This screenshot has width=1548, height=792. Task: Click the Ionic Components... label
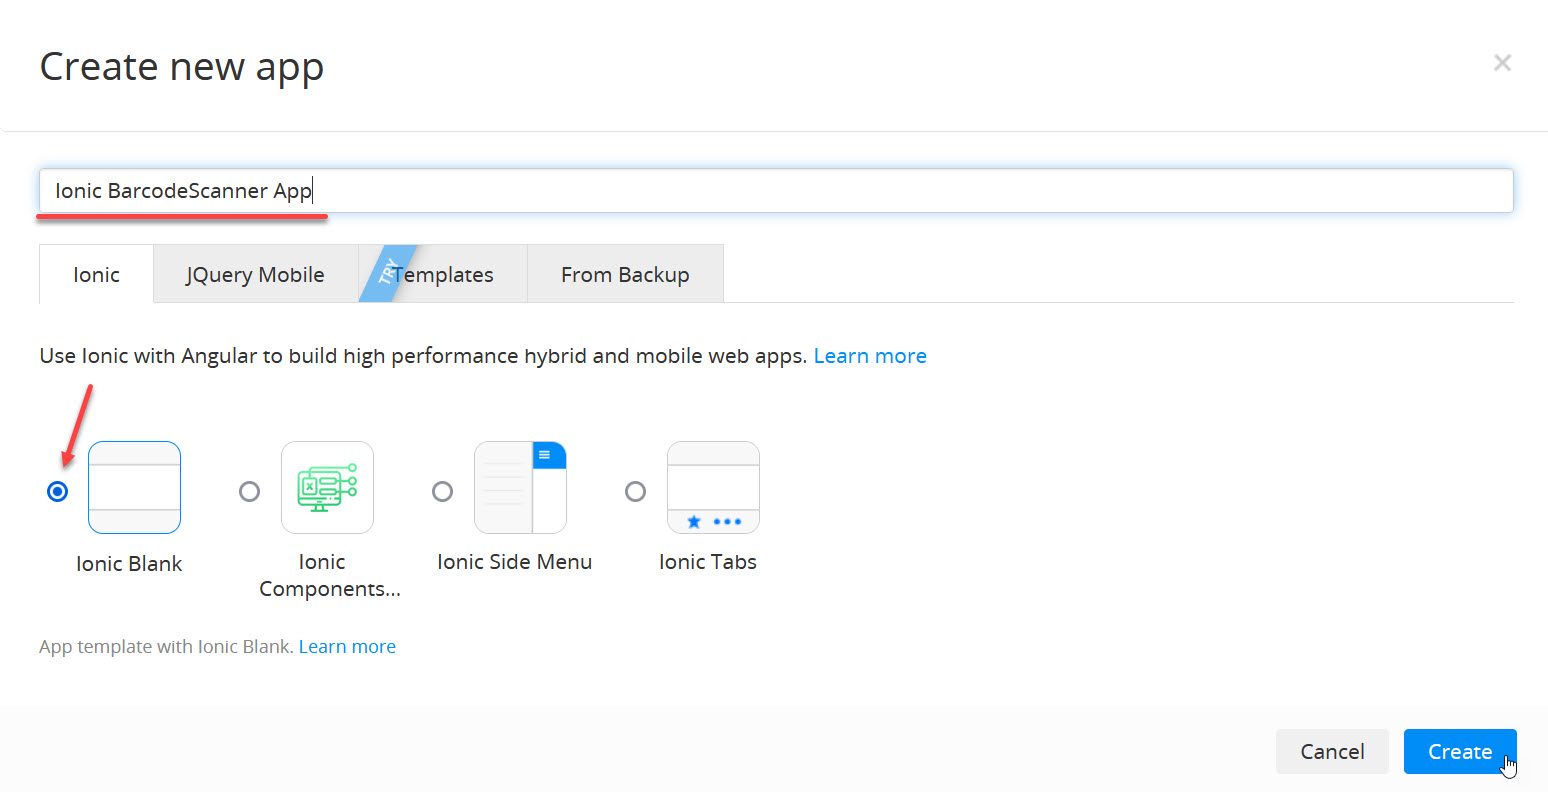click(329, 575)
